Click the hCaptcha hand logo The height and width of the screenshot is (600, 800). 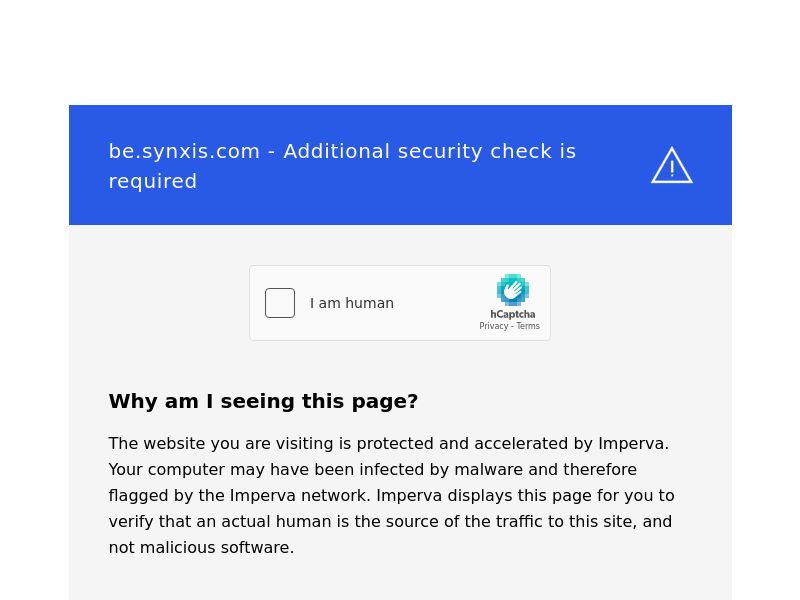pyautogui.click(x=513, y=290)
